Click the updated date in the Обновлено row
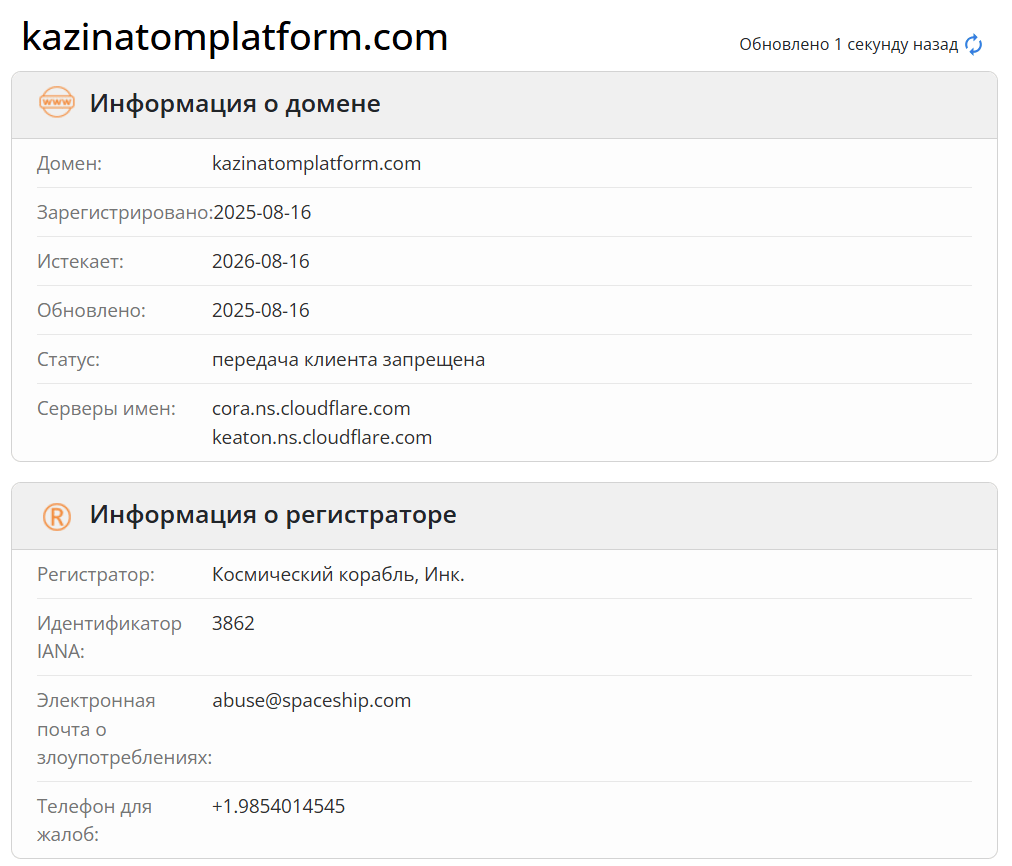This screenshot has height=866, width=1012. [261, 310]
